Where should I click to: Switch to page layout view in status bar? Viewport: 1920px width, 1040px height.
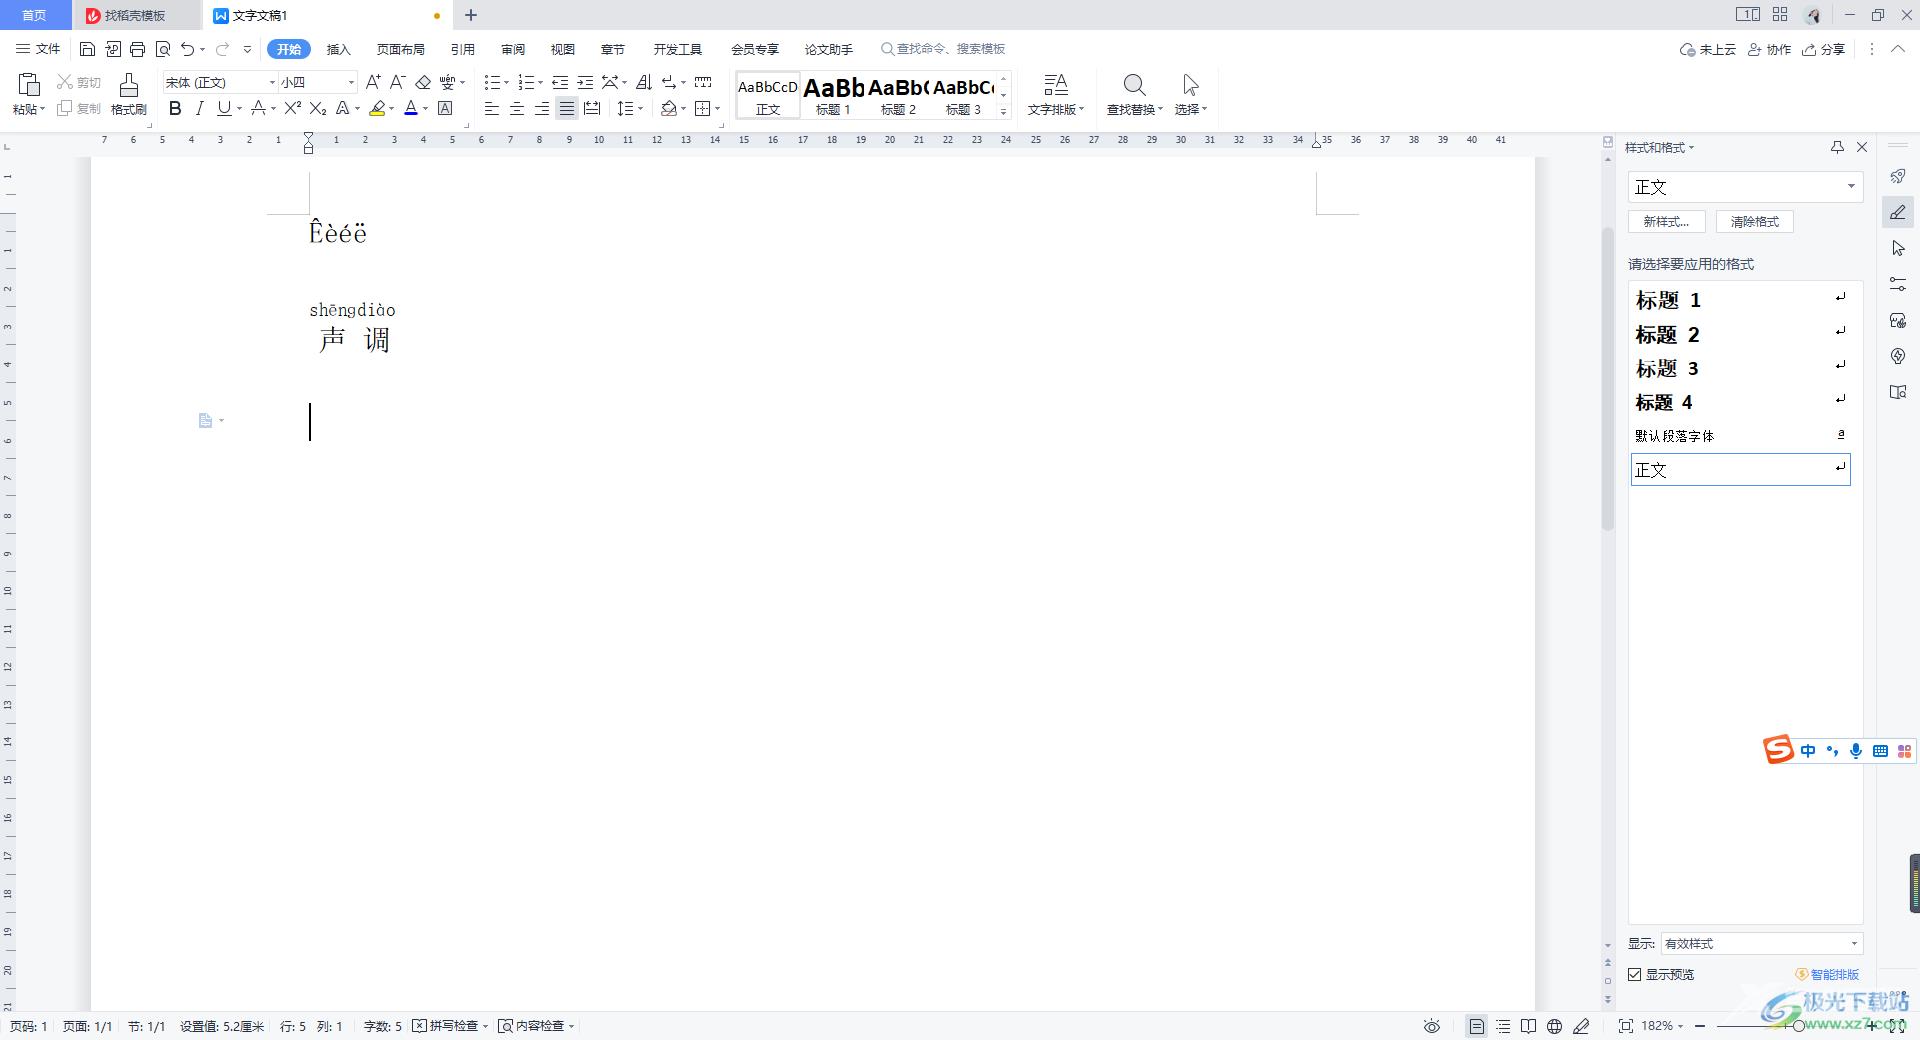tap(1477, 1026)
